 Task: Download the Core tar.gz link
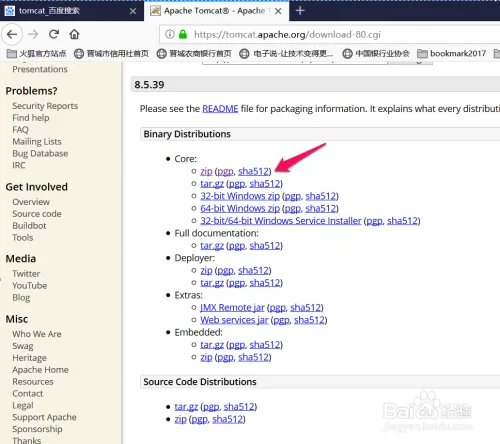[x=212, y=184]
